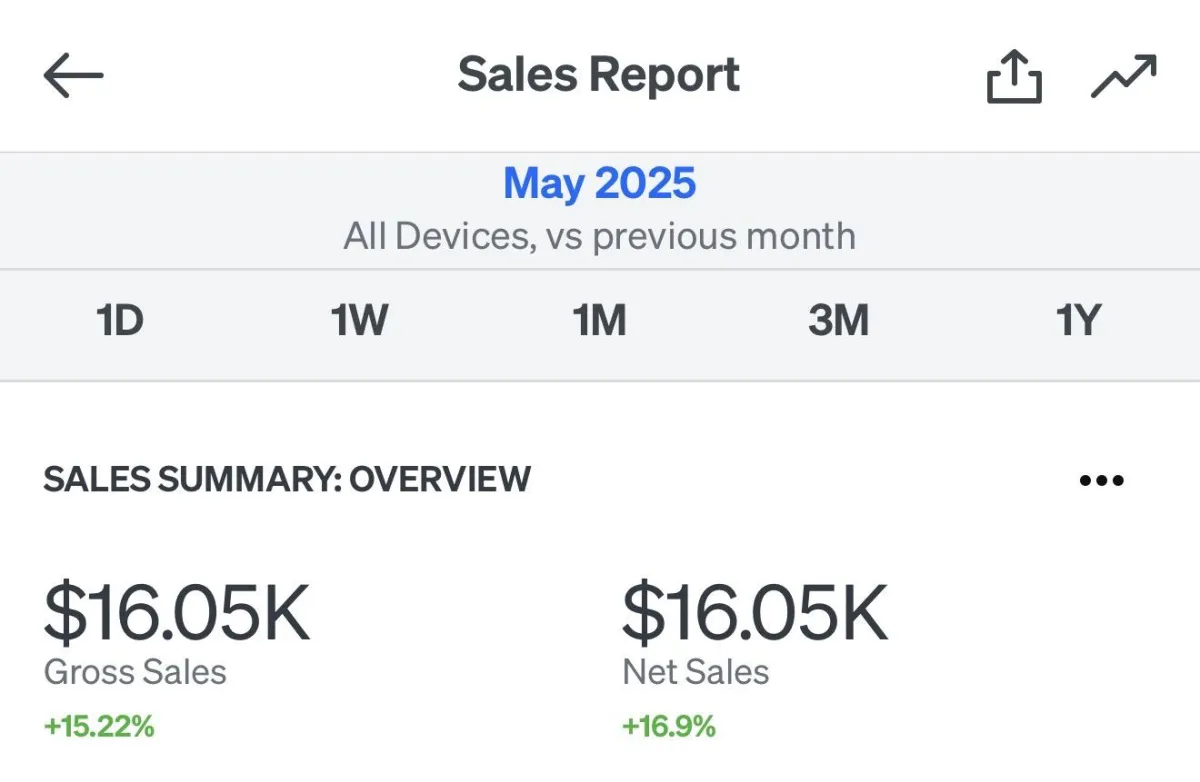The height and width of the screenshot is (782, 1200).
Task: Tap the $16.05K Net Sales amount
Action: pyautogui.click(x=755, y=613)
